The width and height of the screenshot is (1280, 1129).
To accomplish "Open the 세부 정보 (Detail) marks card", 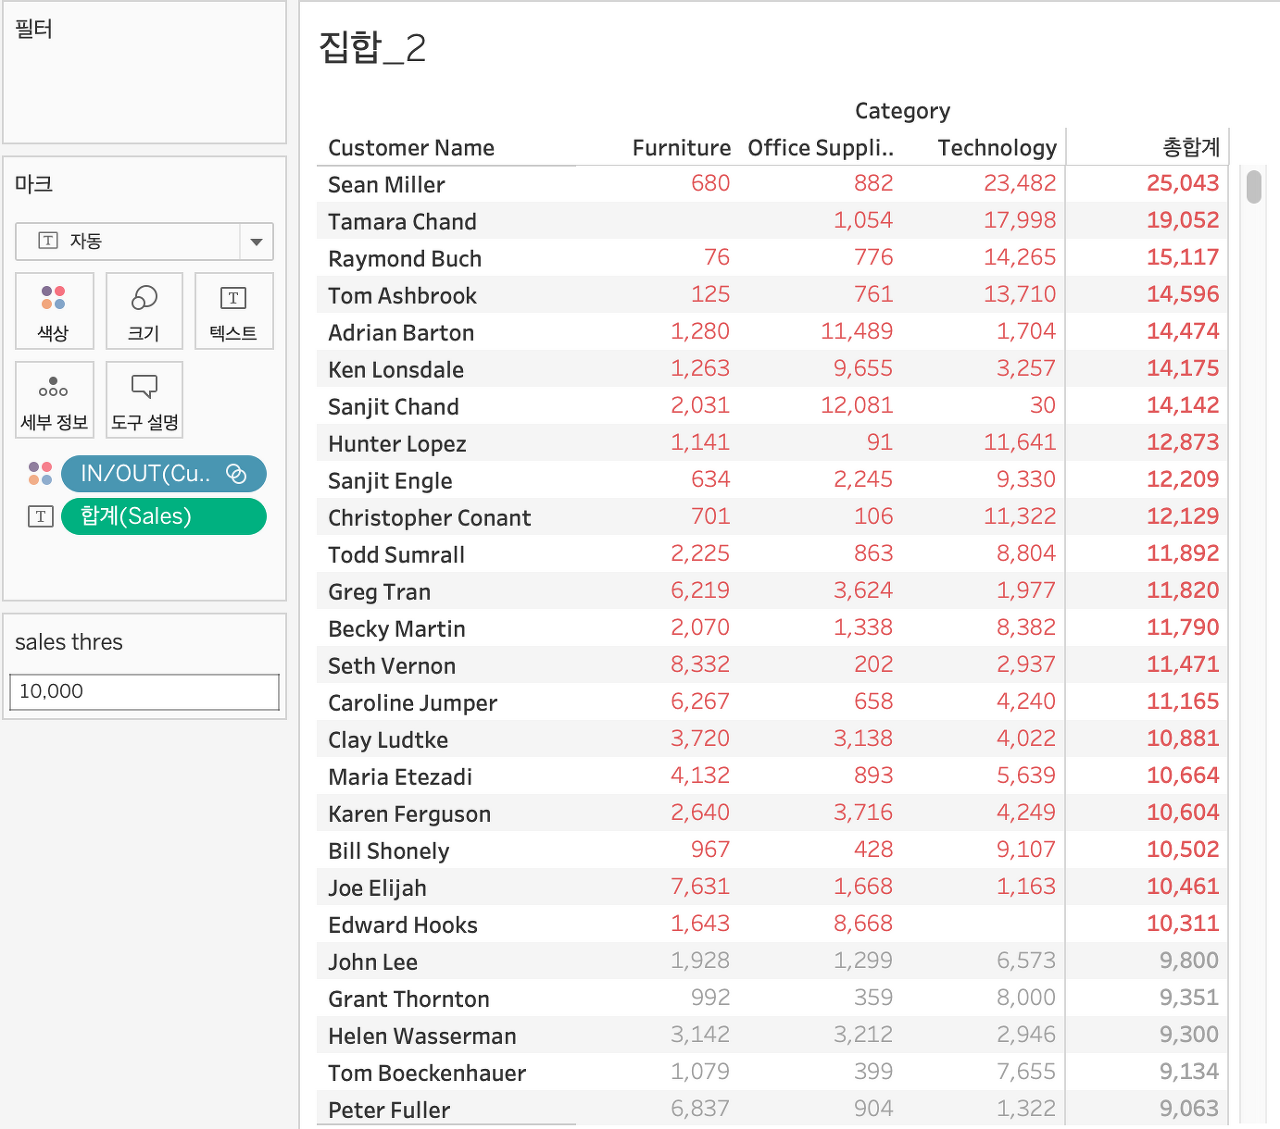I will pos(54,400).
